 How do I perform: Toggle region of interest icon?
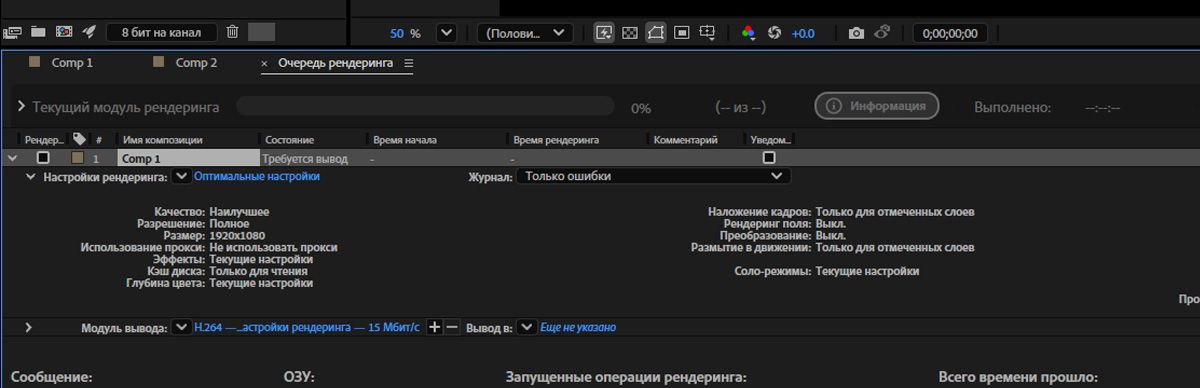pos(682,33)
